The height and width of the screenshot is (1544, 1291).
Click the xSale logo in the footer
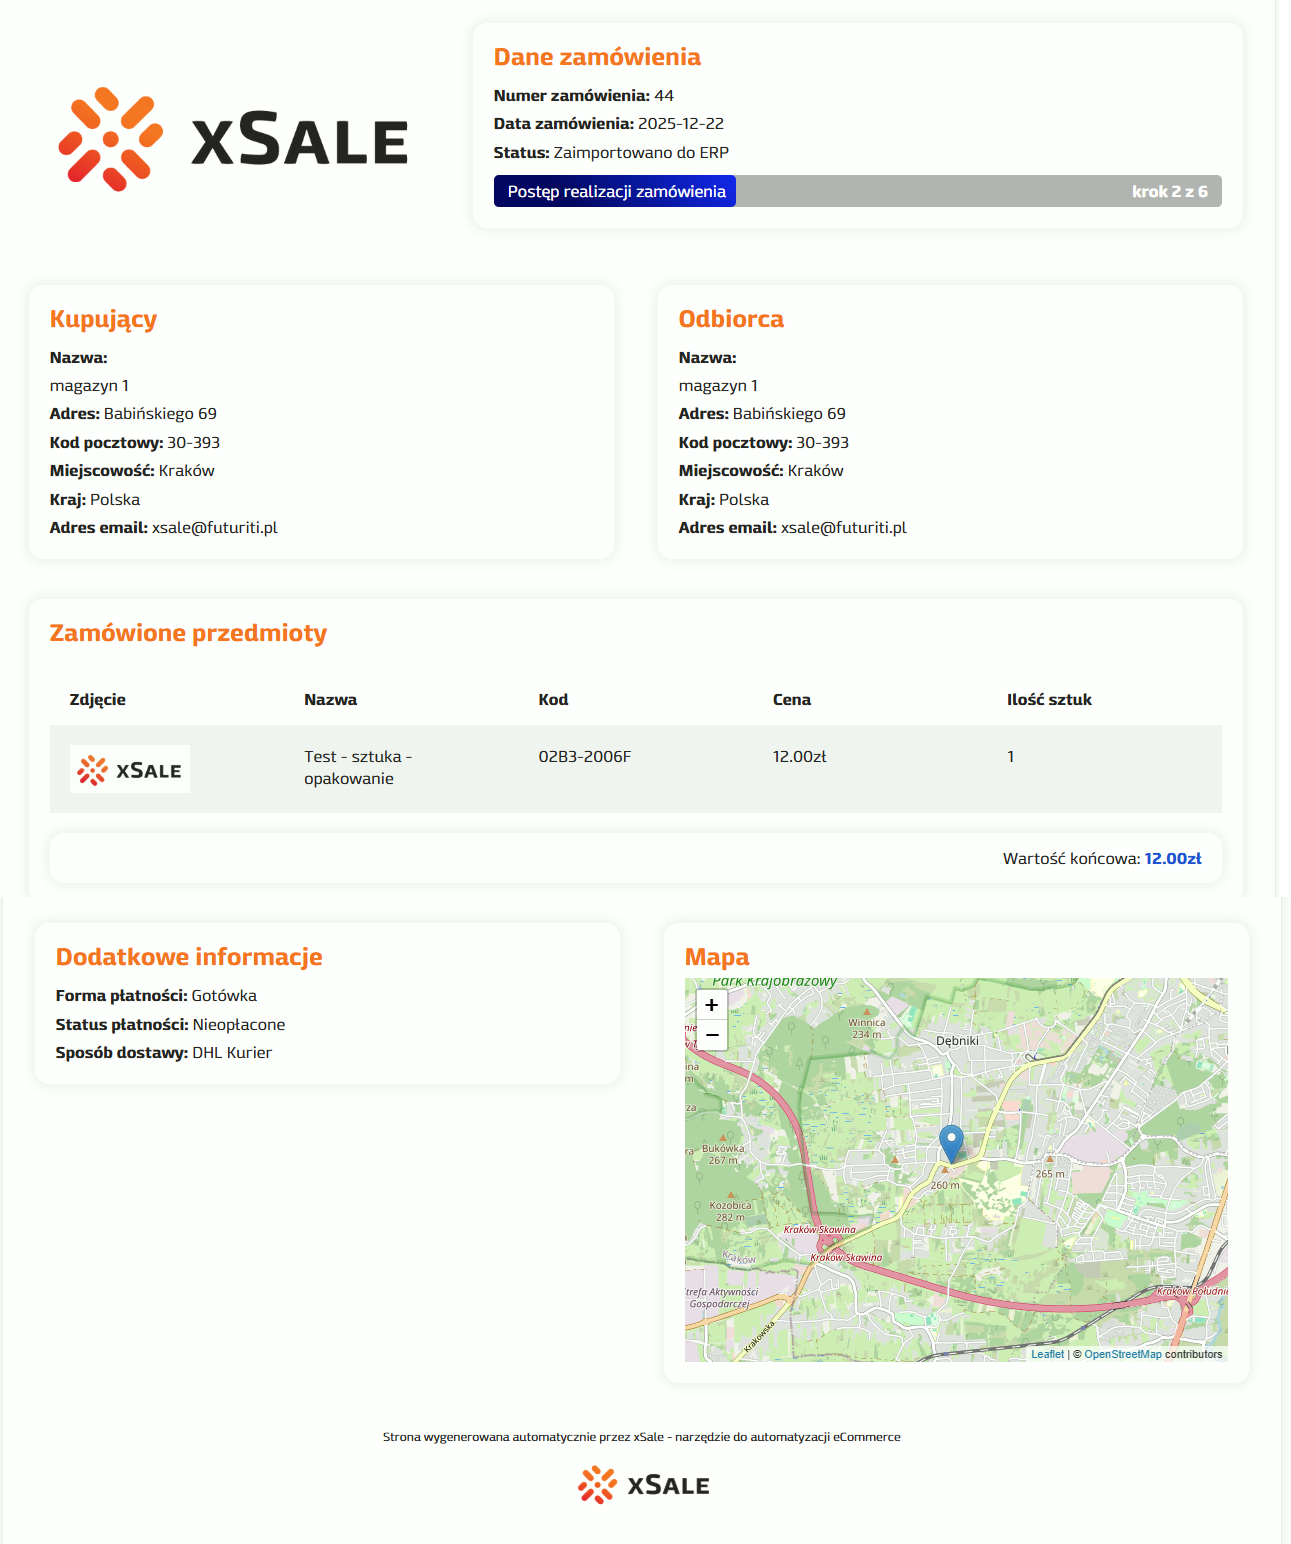[x=644, y=1485]
